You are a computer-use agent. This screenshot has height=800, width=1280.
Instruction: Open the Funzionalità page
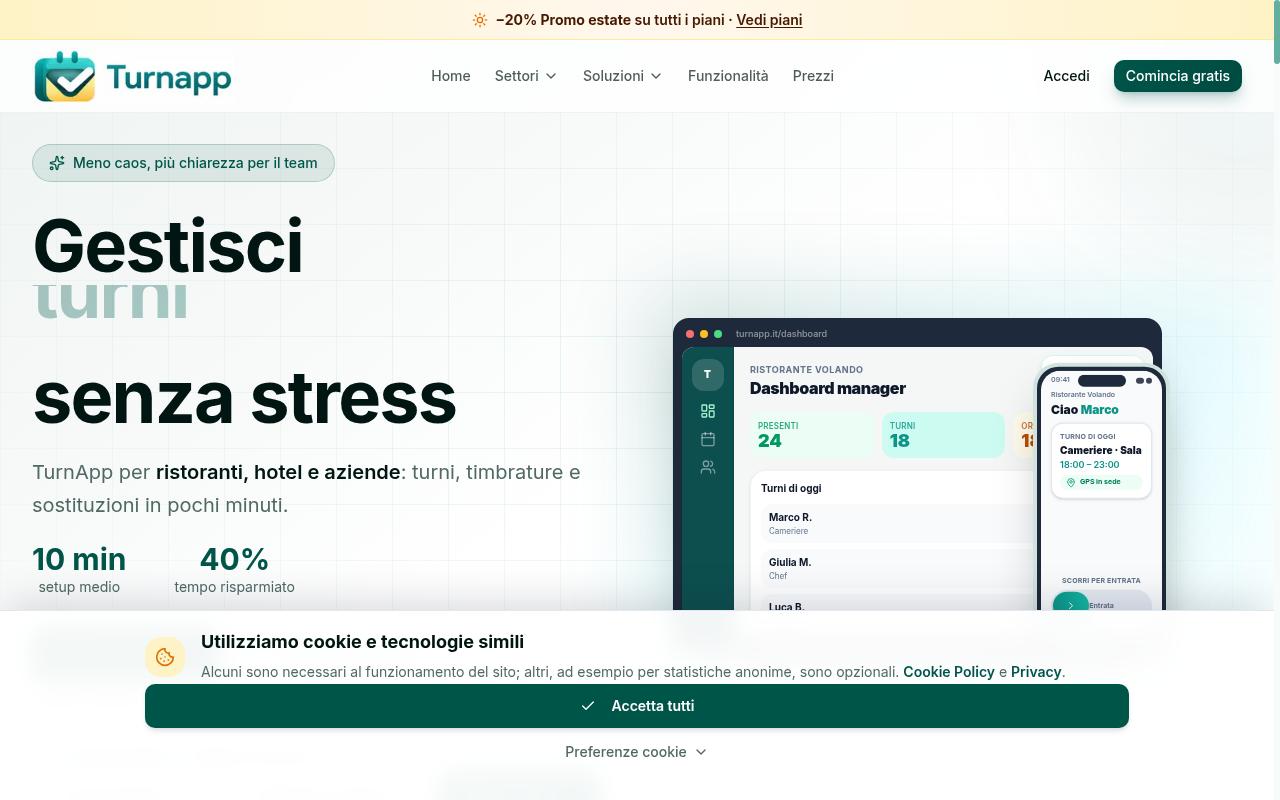pyautogui.click(x=728, y=76)
